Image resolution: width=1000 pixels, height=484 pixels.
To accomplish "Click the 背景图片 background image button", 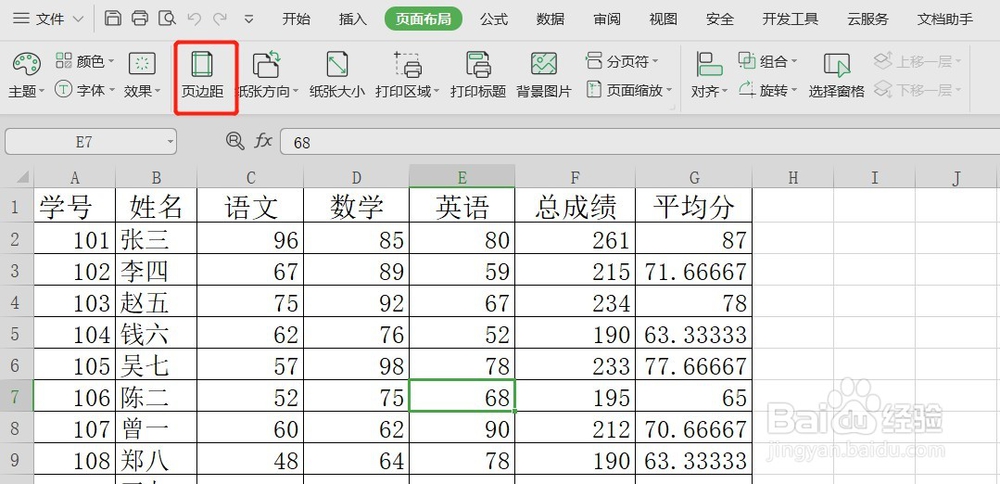I will [544, 76].
